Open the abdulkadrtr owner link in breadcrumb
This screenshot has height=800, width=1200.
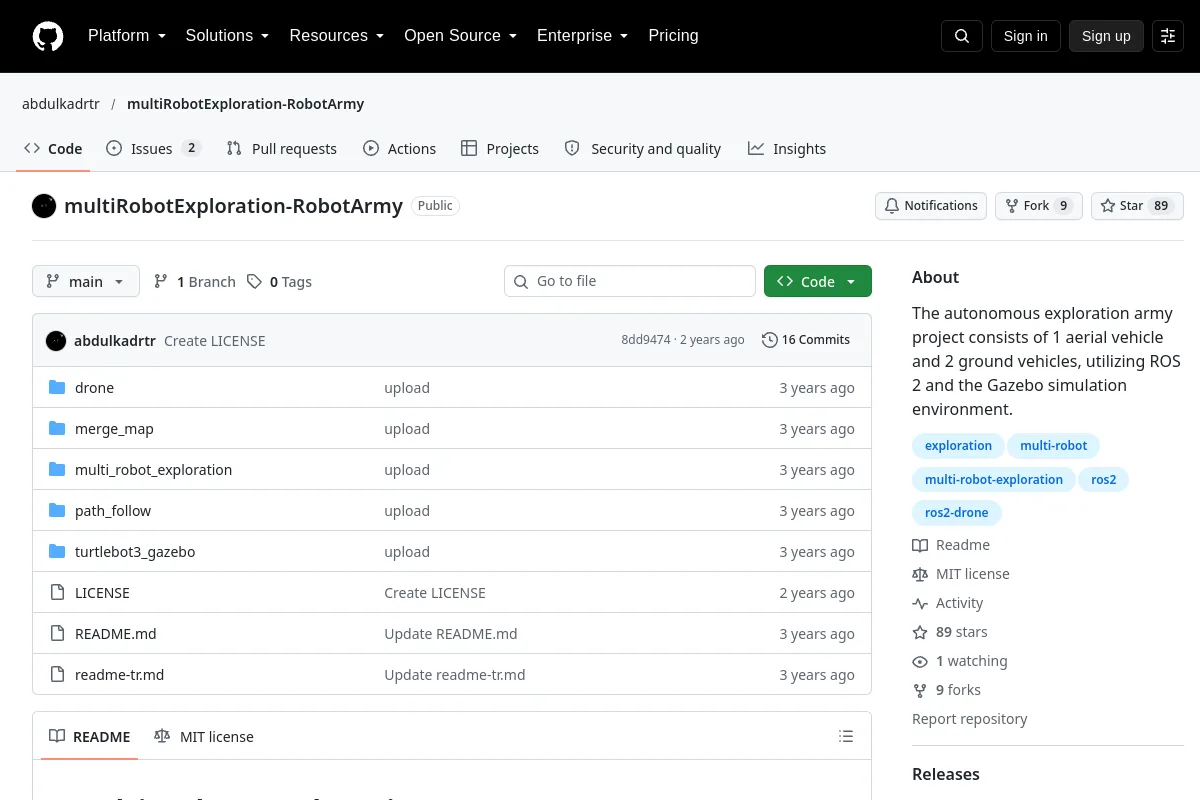[61, 104]
